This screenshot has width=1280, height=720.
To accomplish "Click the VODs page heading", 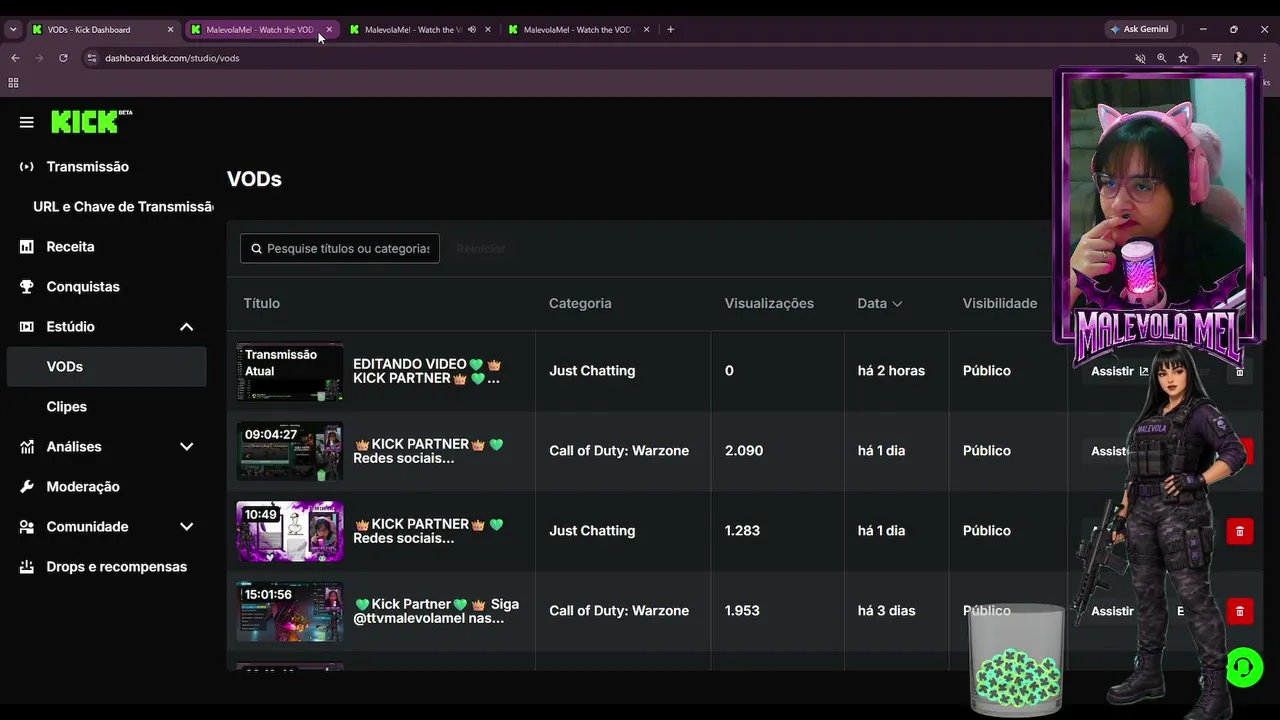I will pos(254,179).
